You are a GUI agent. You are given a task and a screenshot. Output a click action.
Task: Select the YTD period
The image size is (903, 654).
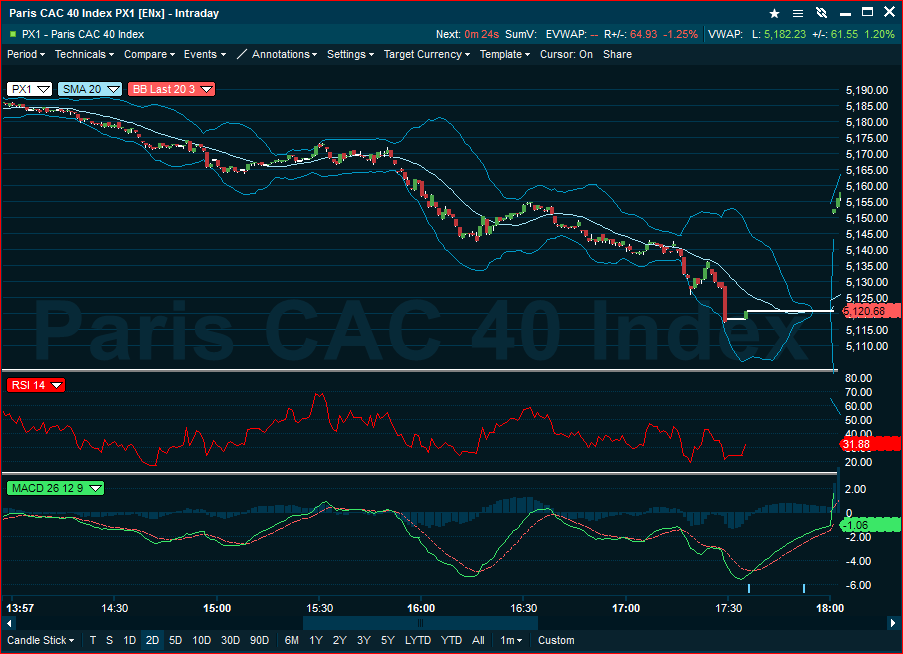coord(452,640)
